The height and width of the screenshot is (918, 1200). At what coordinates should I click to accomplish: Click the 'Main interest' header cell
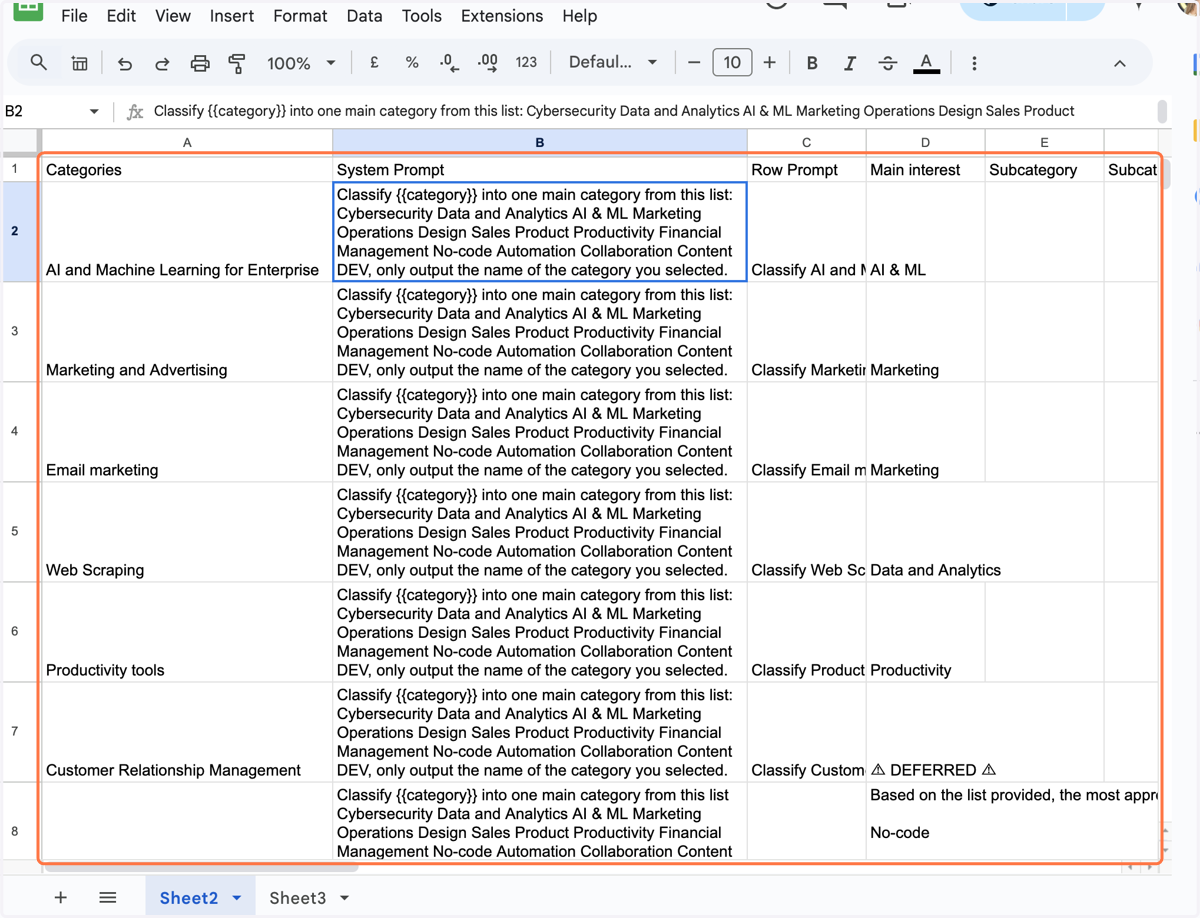click(925, 169)
